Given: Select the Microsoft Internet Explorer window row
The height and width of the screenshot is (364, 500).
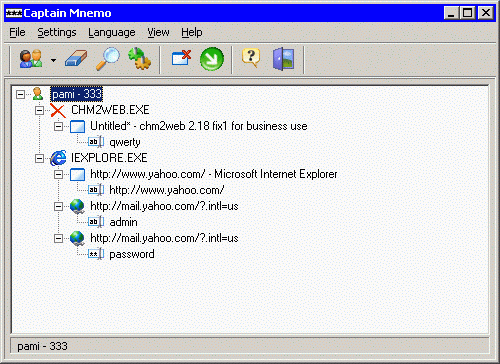Looking at the screenshot, I should pos(214,174).
